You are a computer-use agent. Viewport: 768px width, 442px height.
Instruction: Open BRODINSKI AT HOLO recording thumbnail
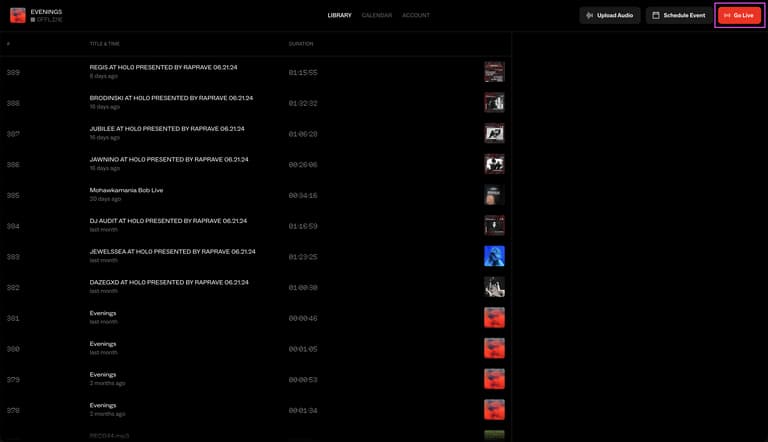pos(494,103)
